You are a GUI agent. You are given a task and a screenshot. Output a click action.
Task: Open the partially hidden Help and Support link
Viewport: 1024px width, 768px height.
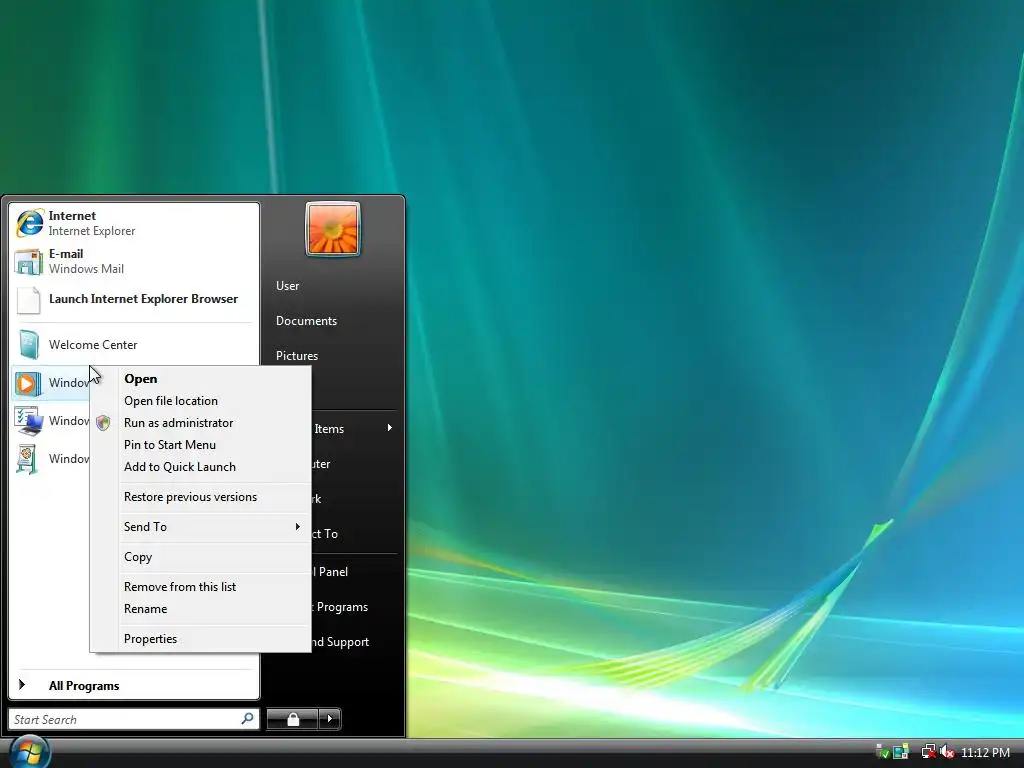point(341,642)
